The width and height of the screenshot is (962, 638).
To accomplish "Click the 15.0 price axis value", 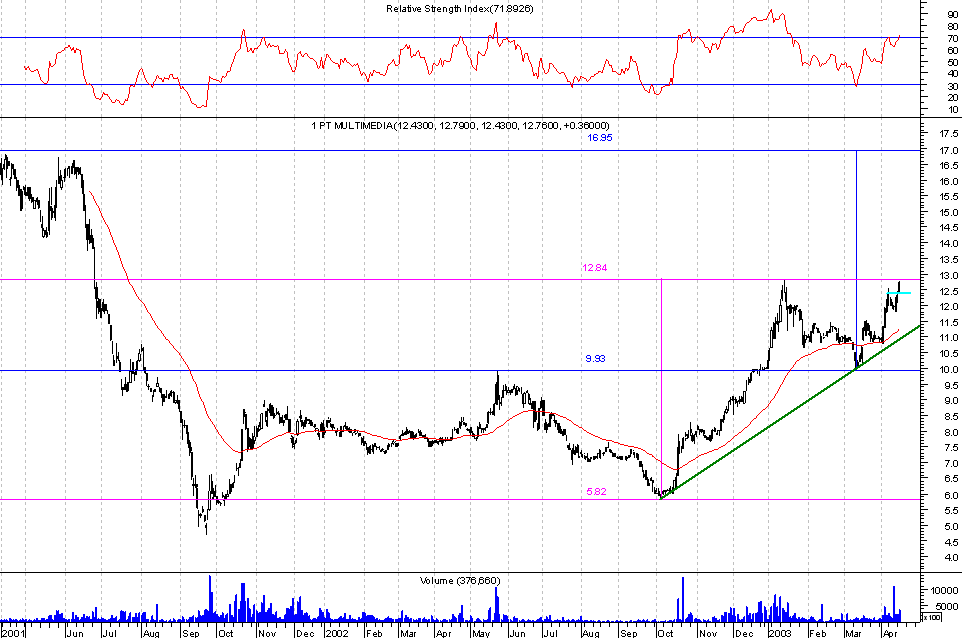I will 949,212.
